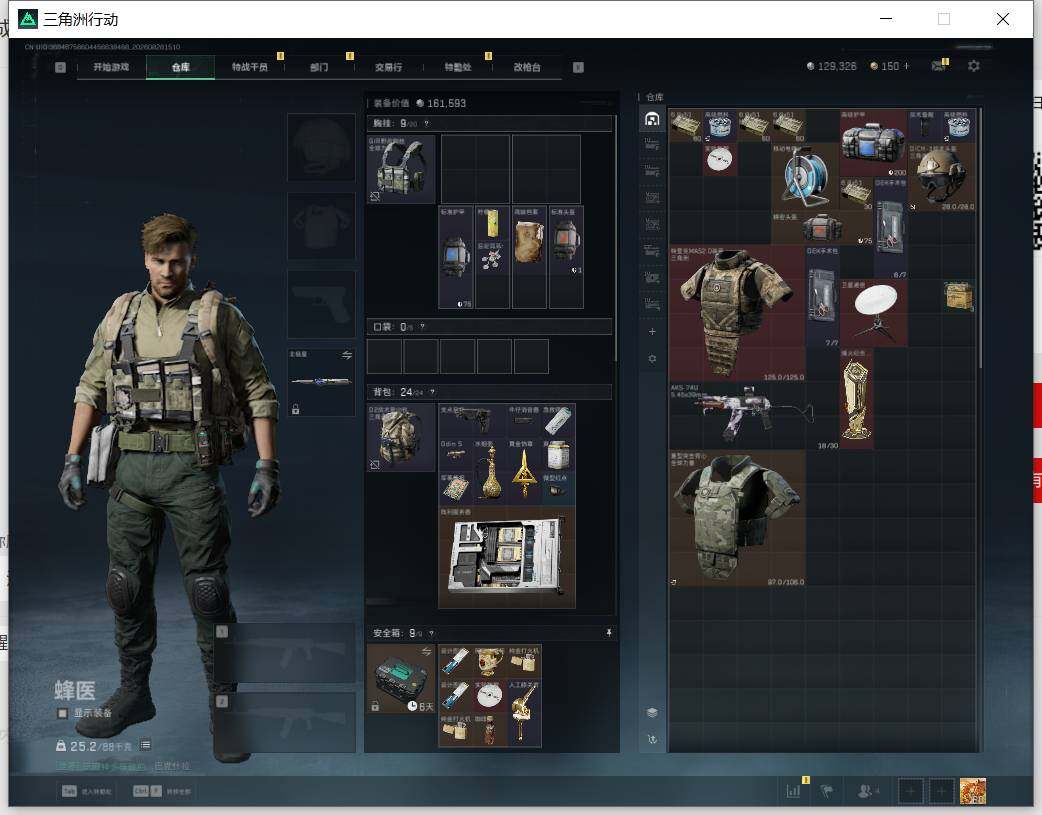Select the head repair kit with 75 durability
Image resolution: width=1042 pixels, height=815 pixels.
point(823,228)
